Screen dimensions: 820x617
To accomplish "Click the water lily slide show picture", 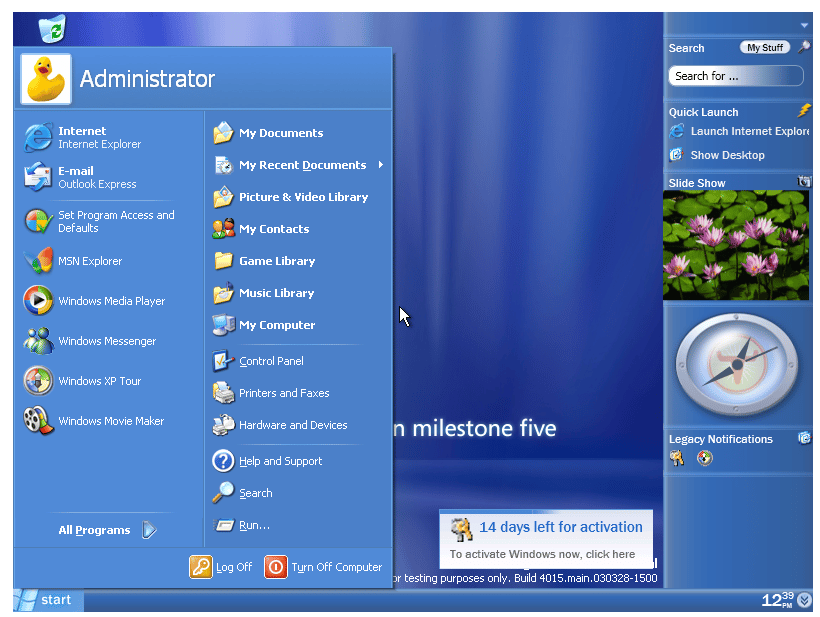I will click(737, 245).
